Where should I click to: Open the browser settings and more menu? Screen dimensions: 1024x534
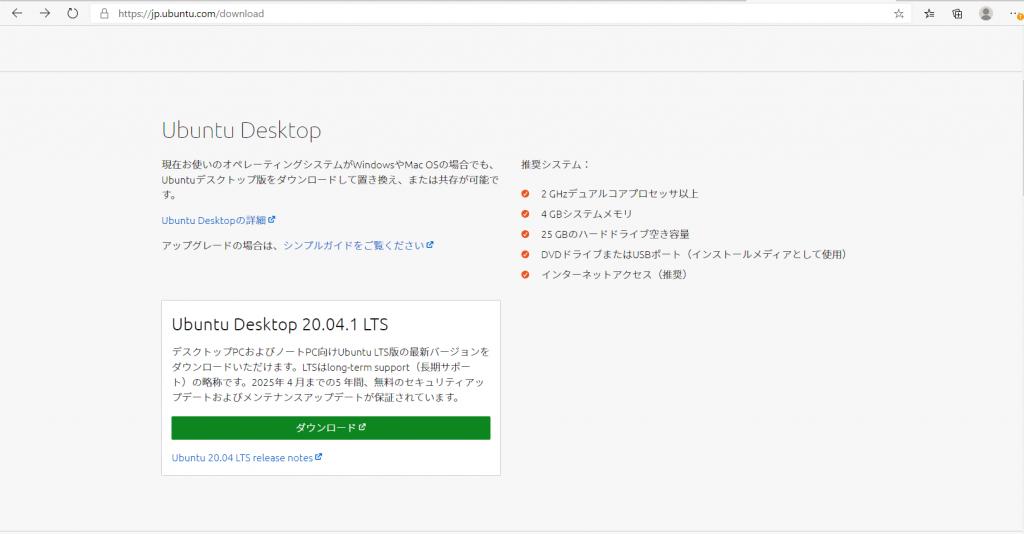[x=1016, y=13]
